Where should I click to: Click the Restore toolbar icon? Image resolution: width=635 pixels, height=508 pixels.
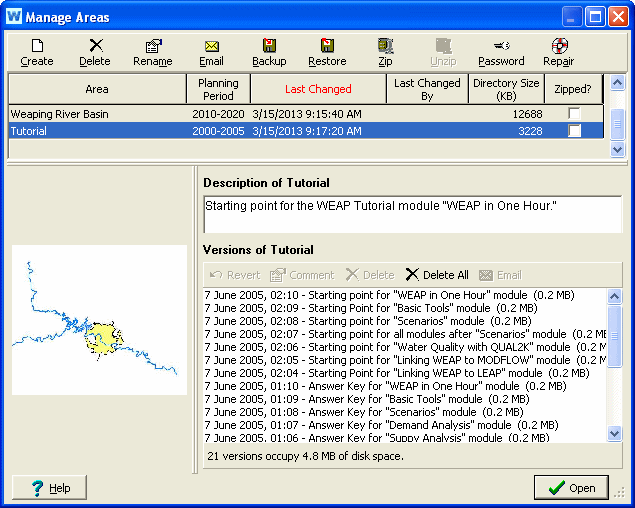coord(327,45)
